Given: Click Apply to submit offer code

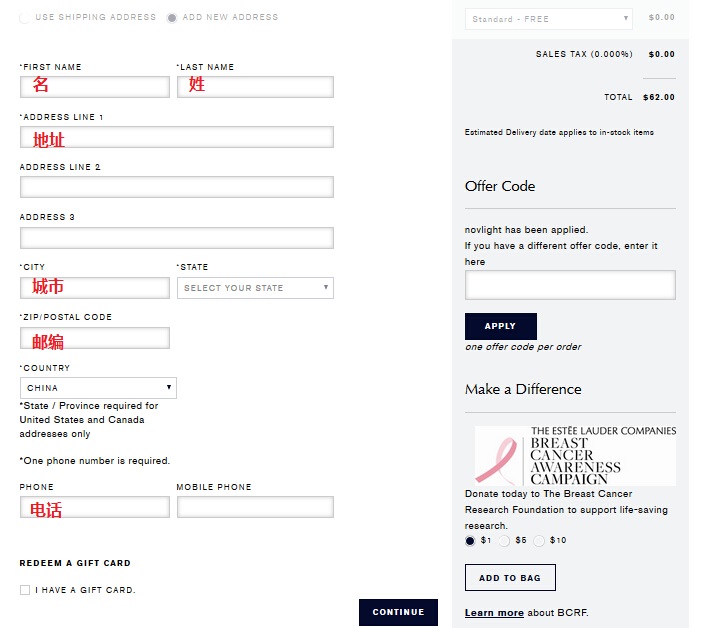Looking at the screenshot, I should coord(501,326).
